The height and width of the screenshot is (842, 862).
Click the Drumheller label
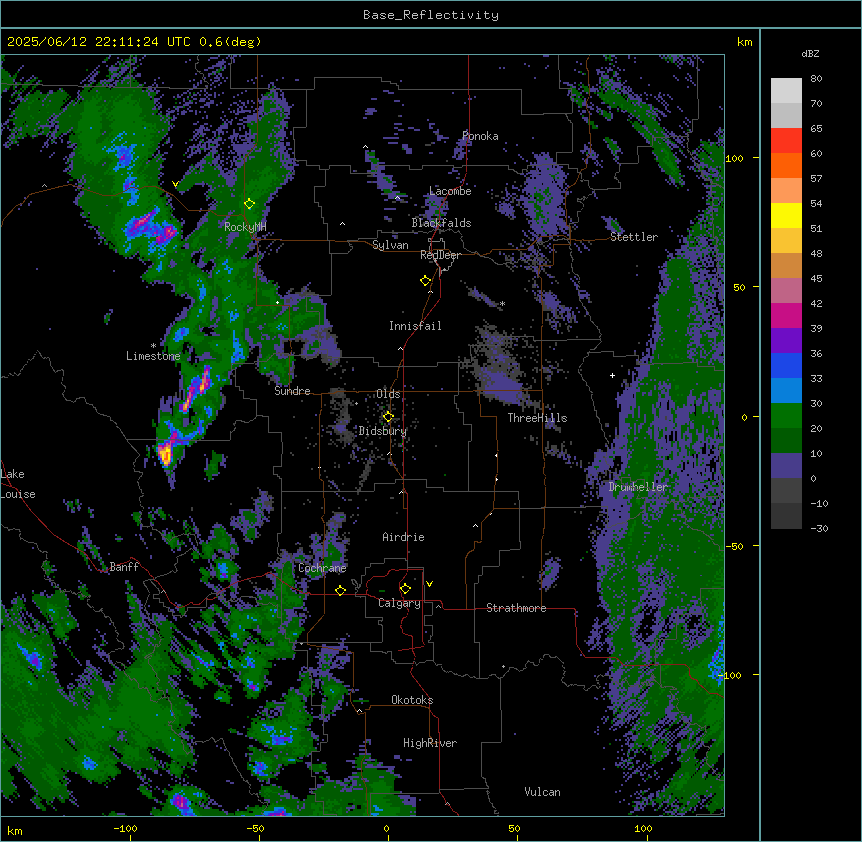pyautogui.click(x=638, y=487)
